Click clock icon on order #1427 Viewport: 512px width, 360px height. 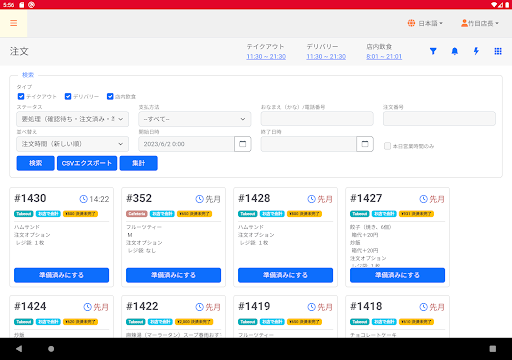pos(423,199)
